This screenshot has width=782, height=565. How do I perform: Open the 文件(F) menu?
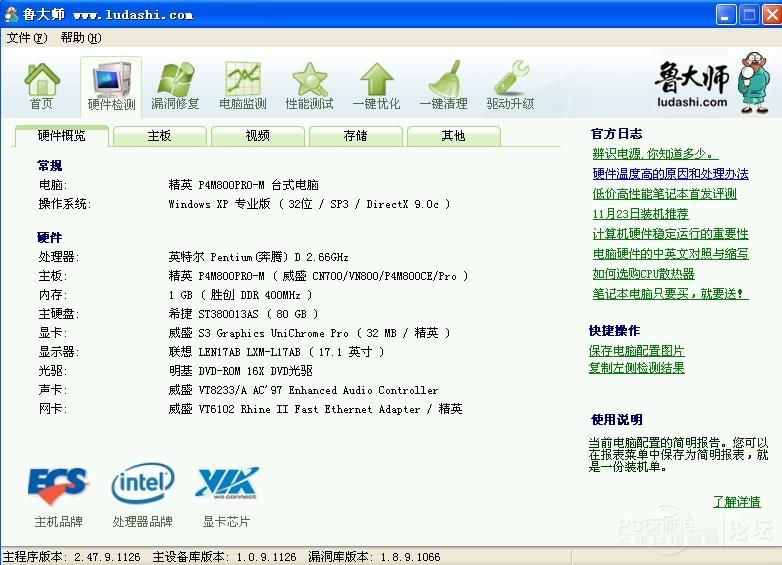(x=27, y=38)
